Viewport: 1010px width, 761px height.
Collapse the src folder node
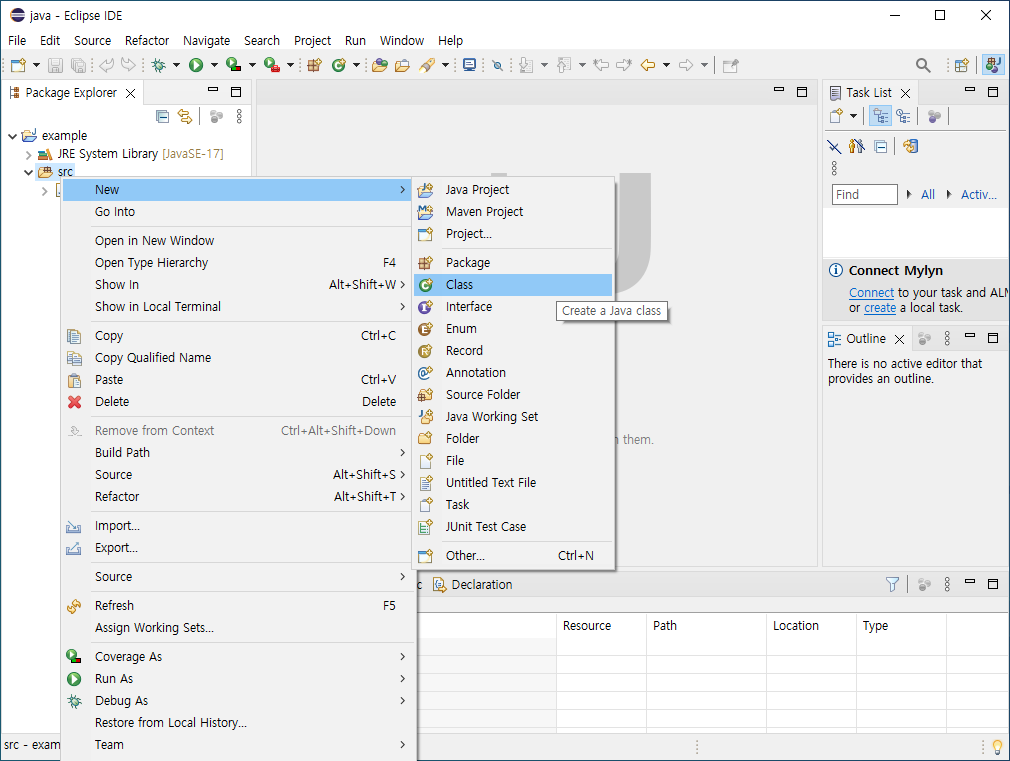click(x=28, y=172)
